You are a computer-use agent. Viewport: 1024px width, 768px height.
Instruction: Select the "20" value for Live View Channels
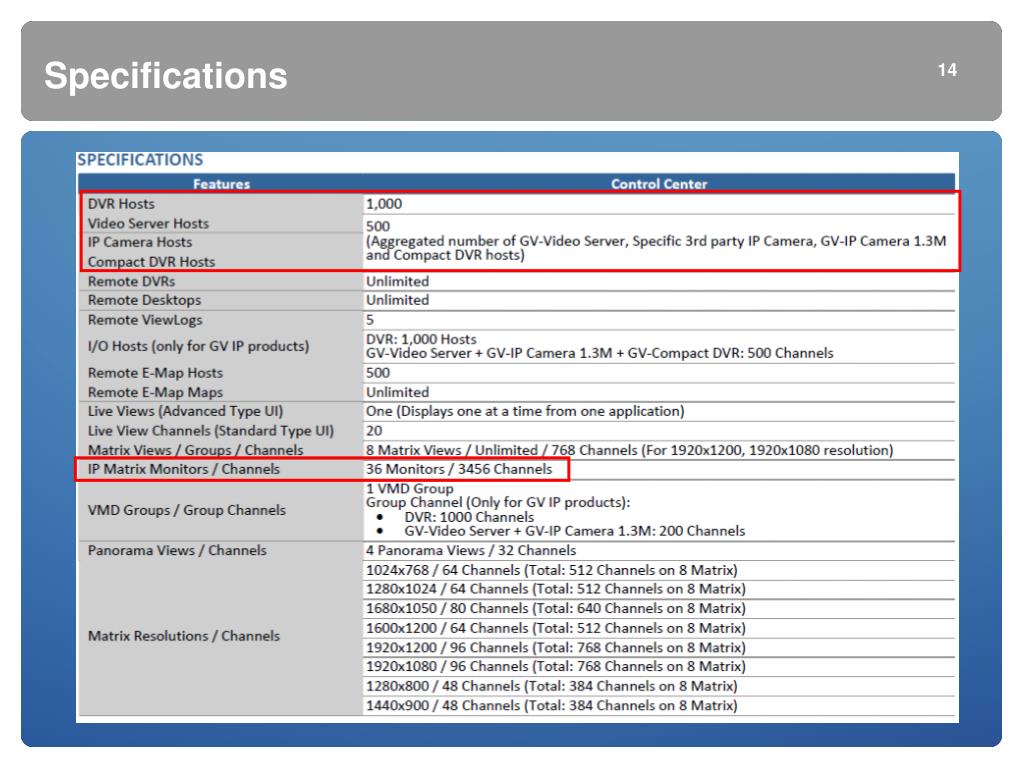coord(374,431)
